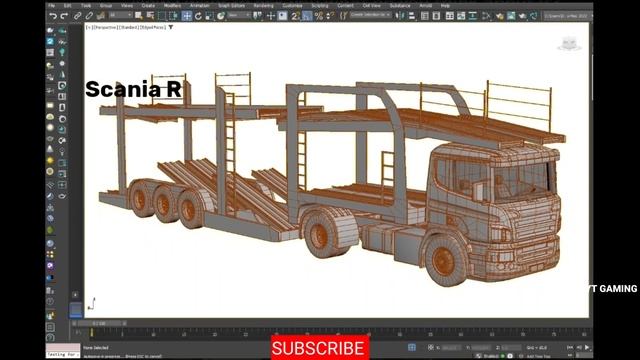This screenshot has height=360, width=640.
Task: Toggle the 2D Snaps button
Action: click(x=296, y=16)
